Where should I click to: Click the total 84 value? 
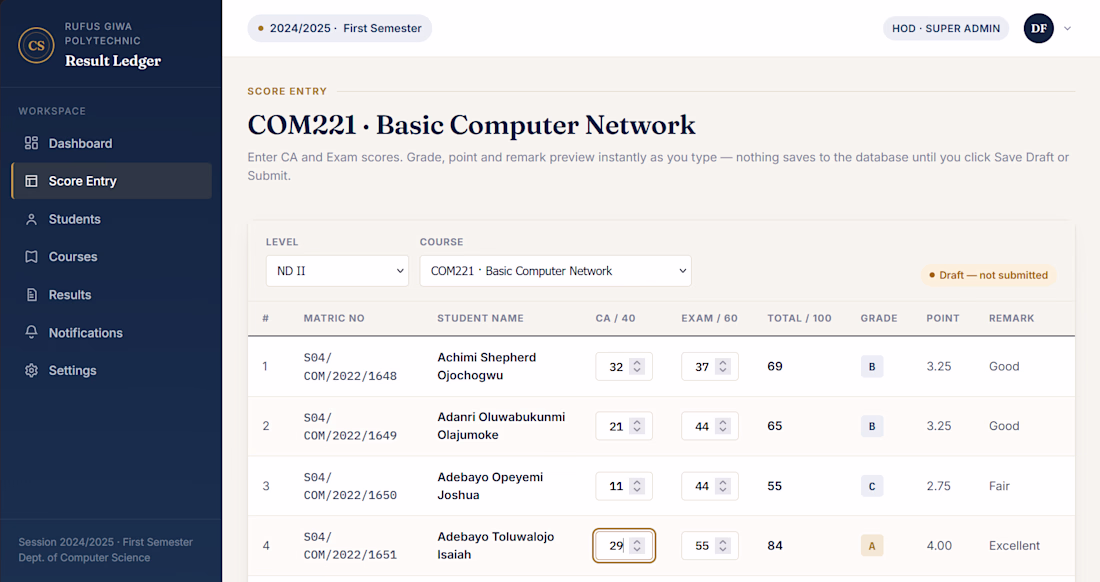pos(774,546)
